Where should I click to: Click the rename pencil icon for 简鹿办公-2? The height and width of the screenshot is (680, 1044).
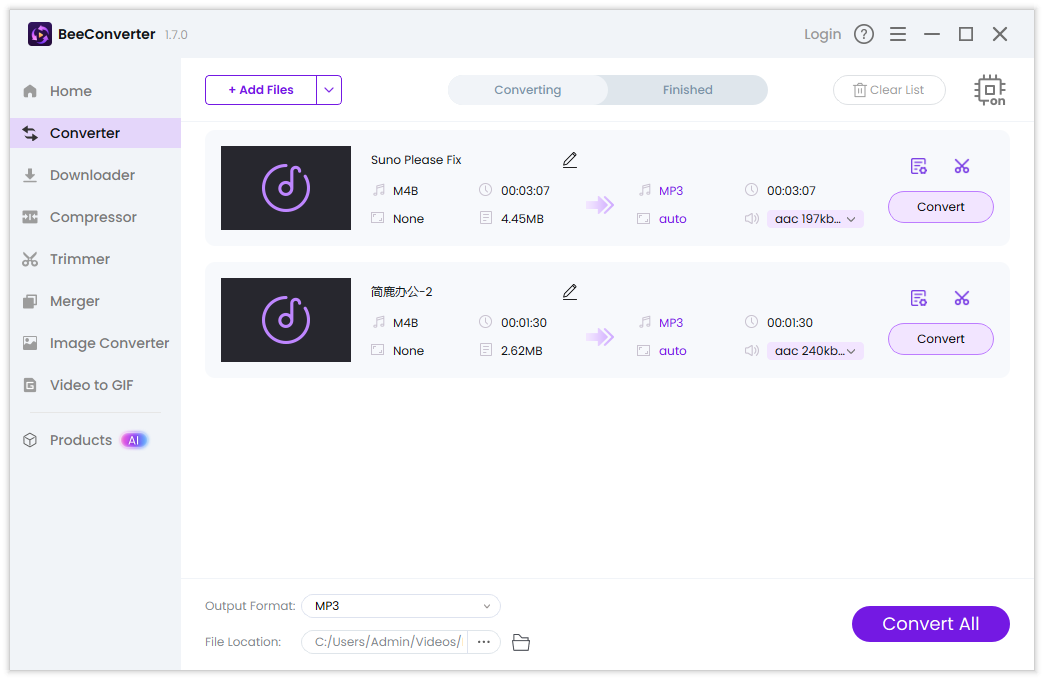click(x=570, y=292)
